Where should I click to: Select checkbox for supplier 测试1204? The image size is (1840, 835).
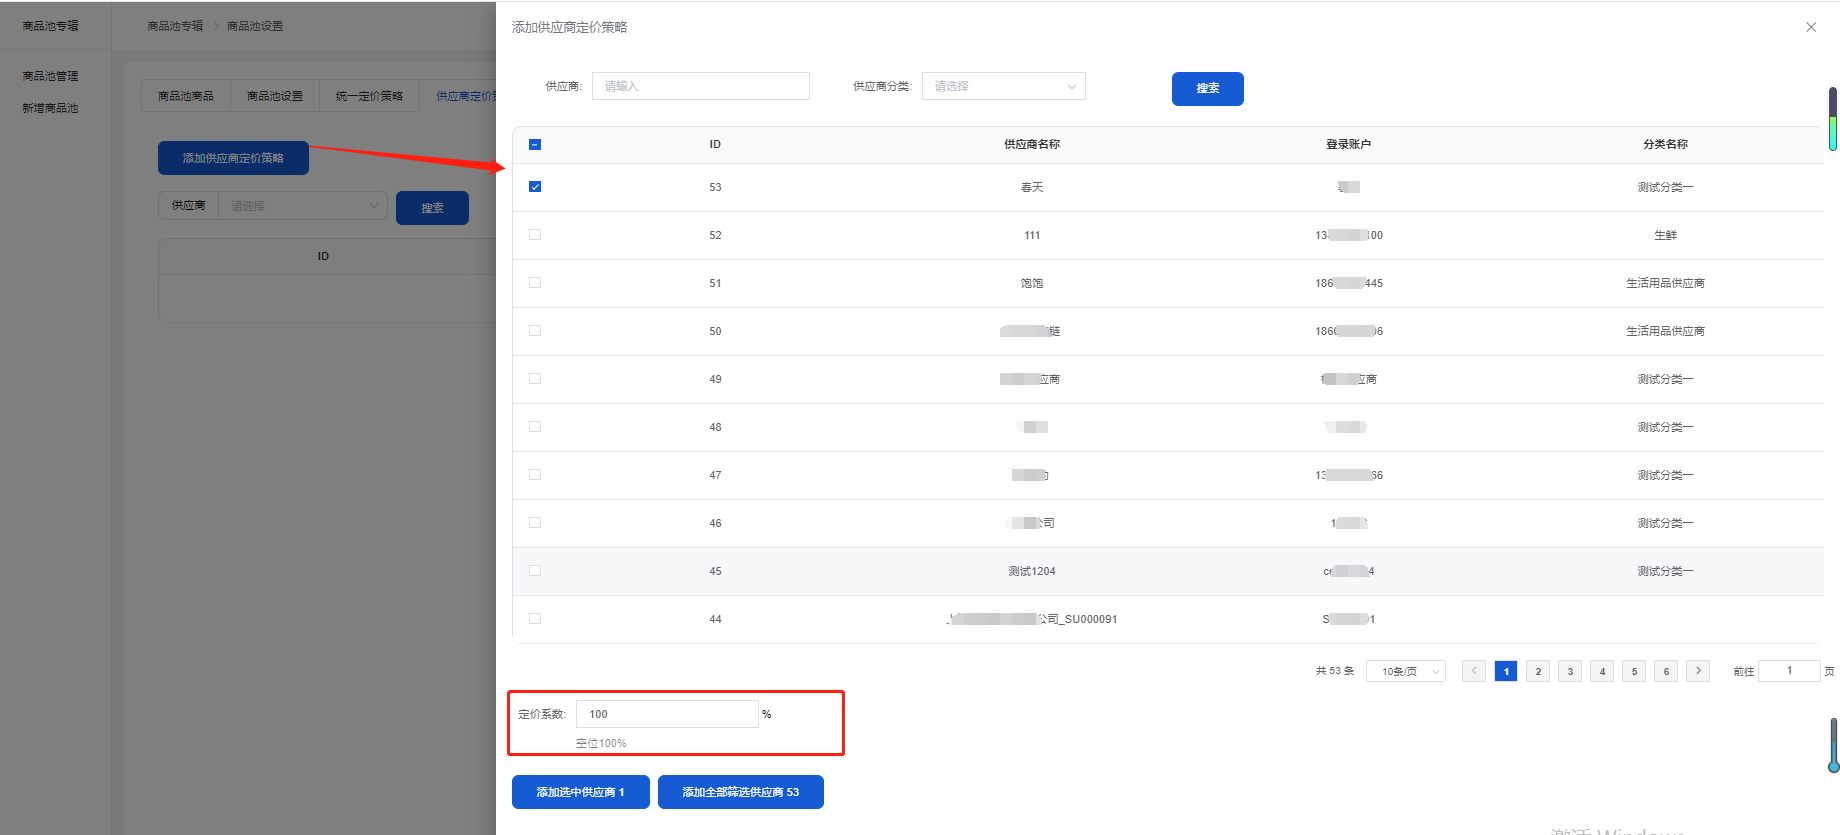pos(535,571)
